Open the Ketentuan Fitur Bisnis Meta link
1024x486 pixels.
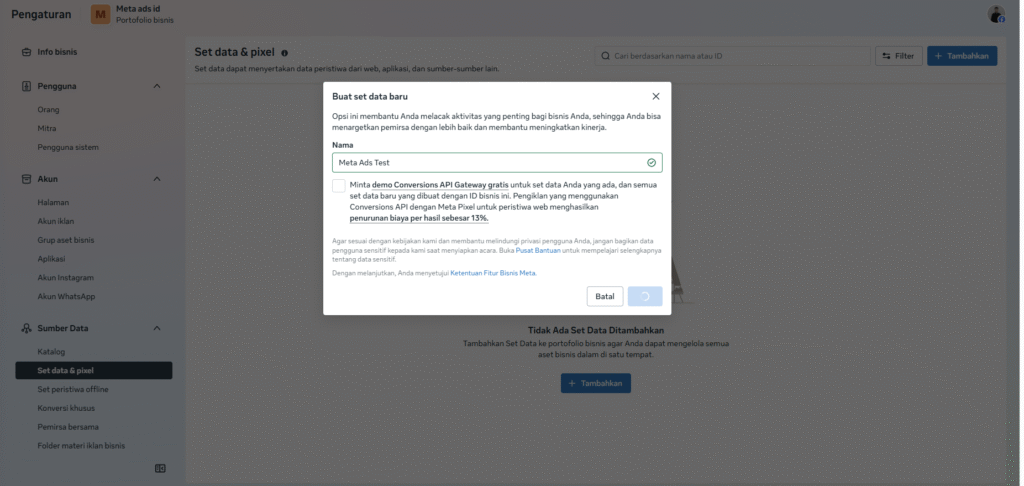(x=493, y=273)
